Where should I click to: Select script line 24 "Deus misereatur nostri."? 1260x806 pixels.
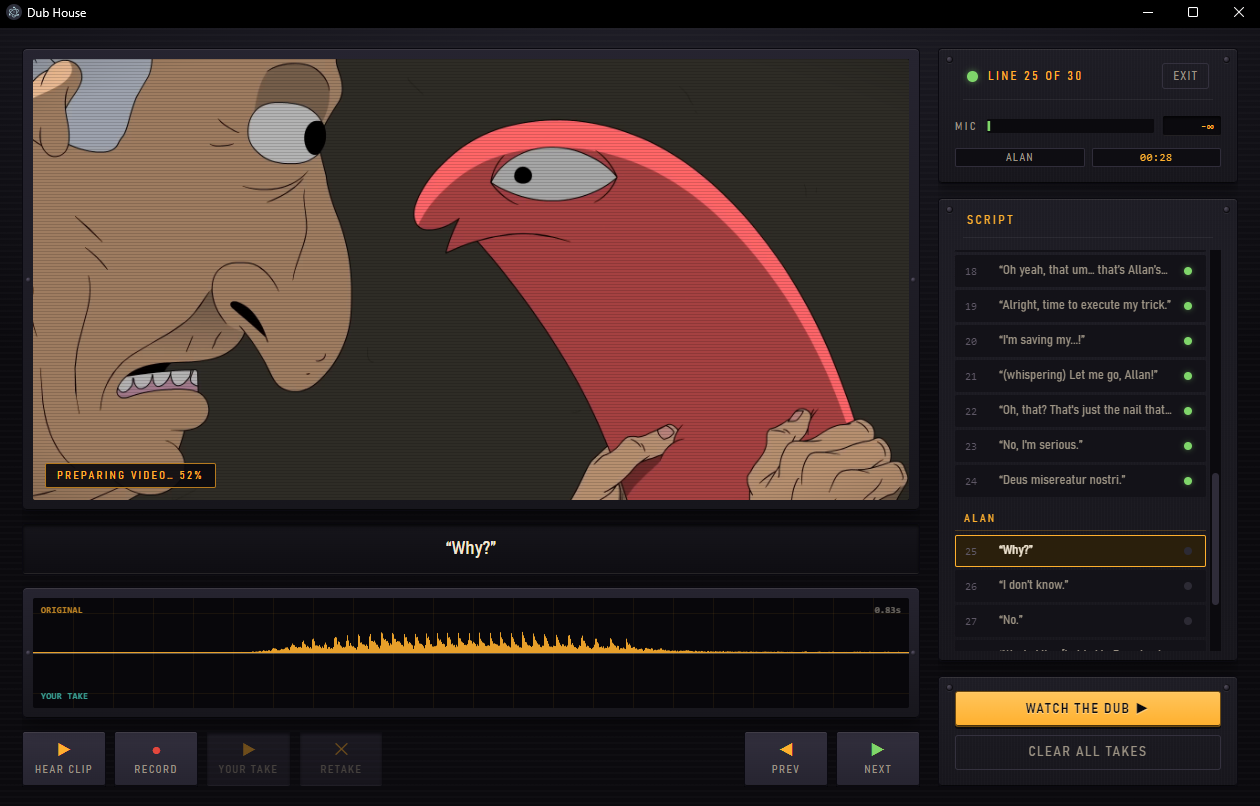pos(1080,480)
